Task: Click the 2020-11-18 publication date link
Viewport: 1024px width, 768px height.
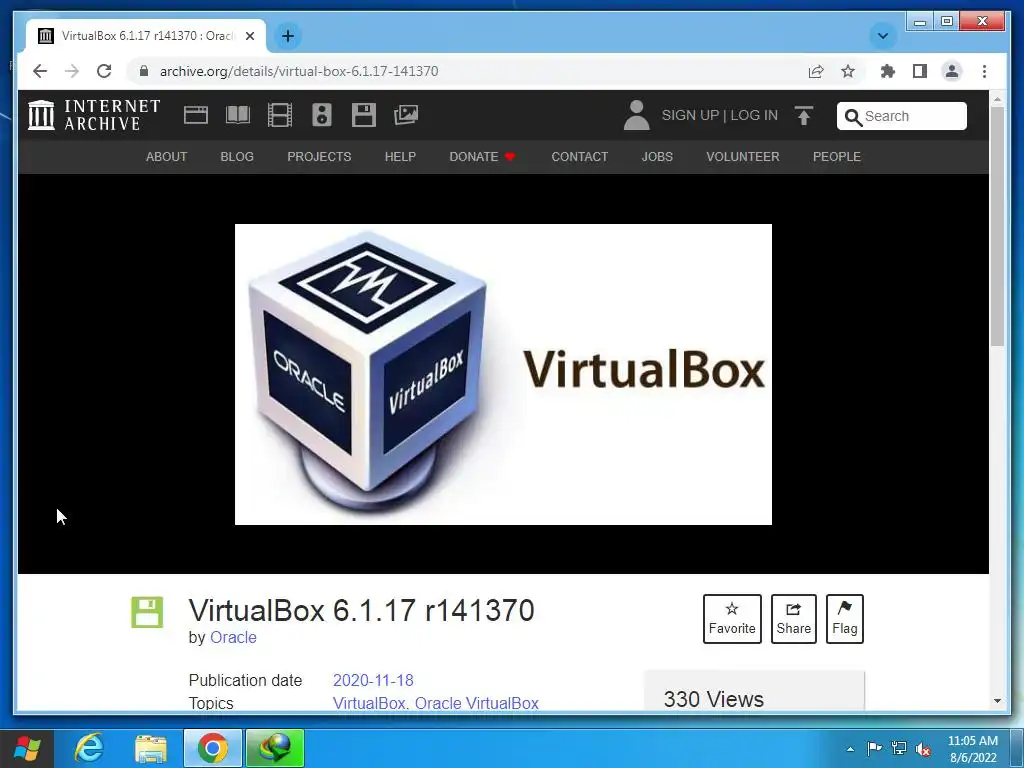Action: [x=373, y=680]
